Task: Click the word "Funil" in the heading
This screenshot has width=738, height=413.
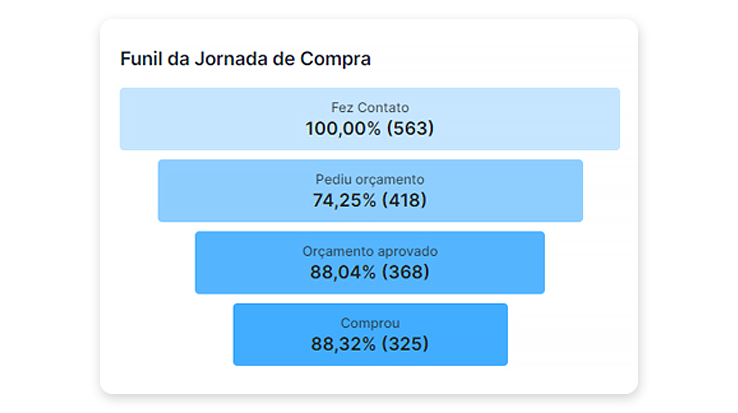Action: [138, 59]
